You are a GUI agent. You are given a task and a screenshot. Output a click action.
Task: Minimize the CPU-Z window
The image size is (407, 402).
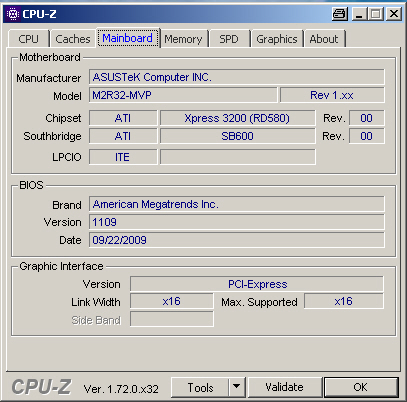click(359, 14)
